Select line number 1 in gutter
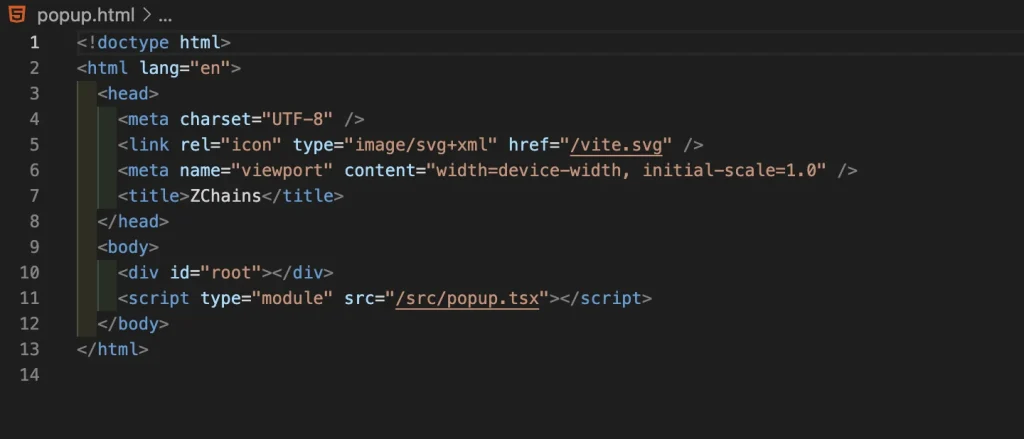 (x=35, y=43)
